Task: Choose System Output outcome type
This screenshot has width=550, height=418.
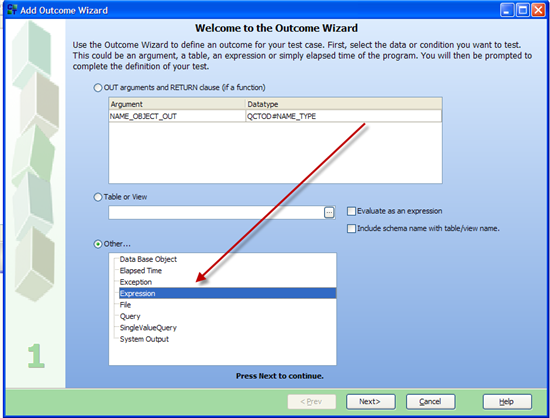Action: (144, 339)
